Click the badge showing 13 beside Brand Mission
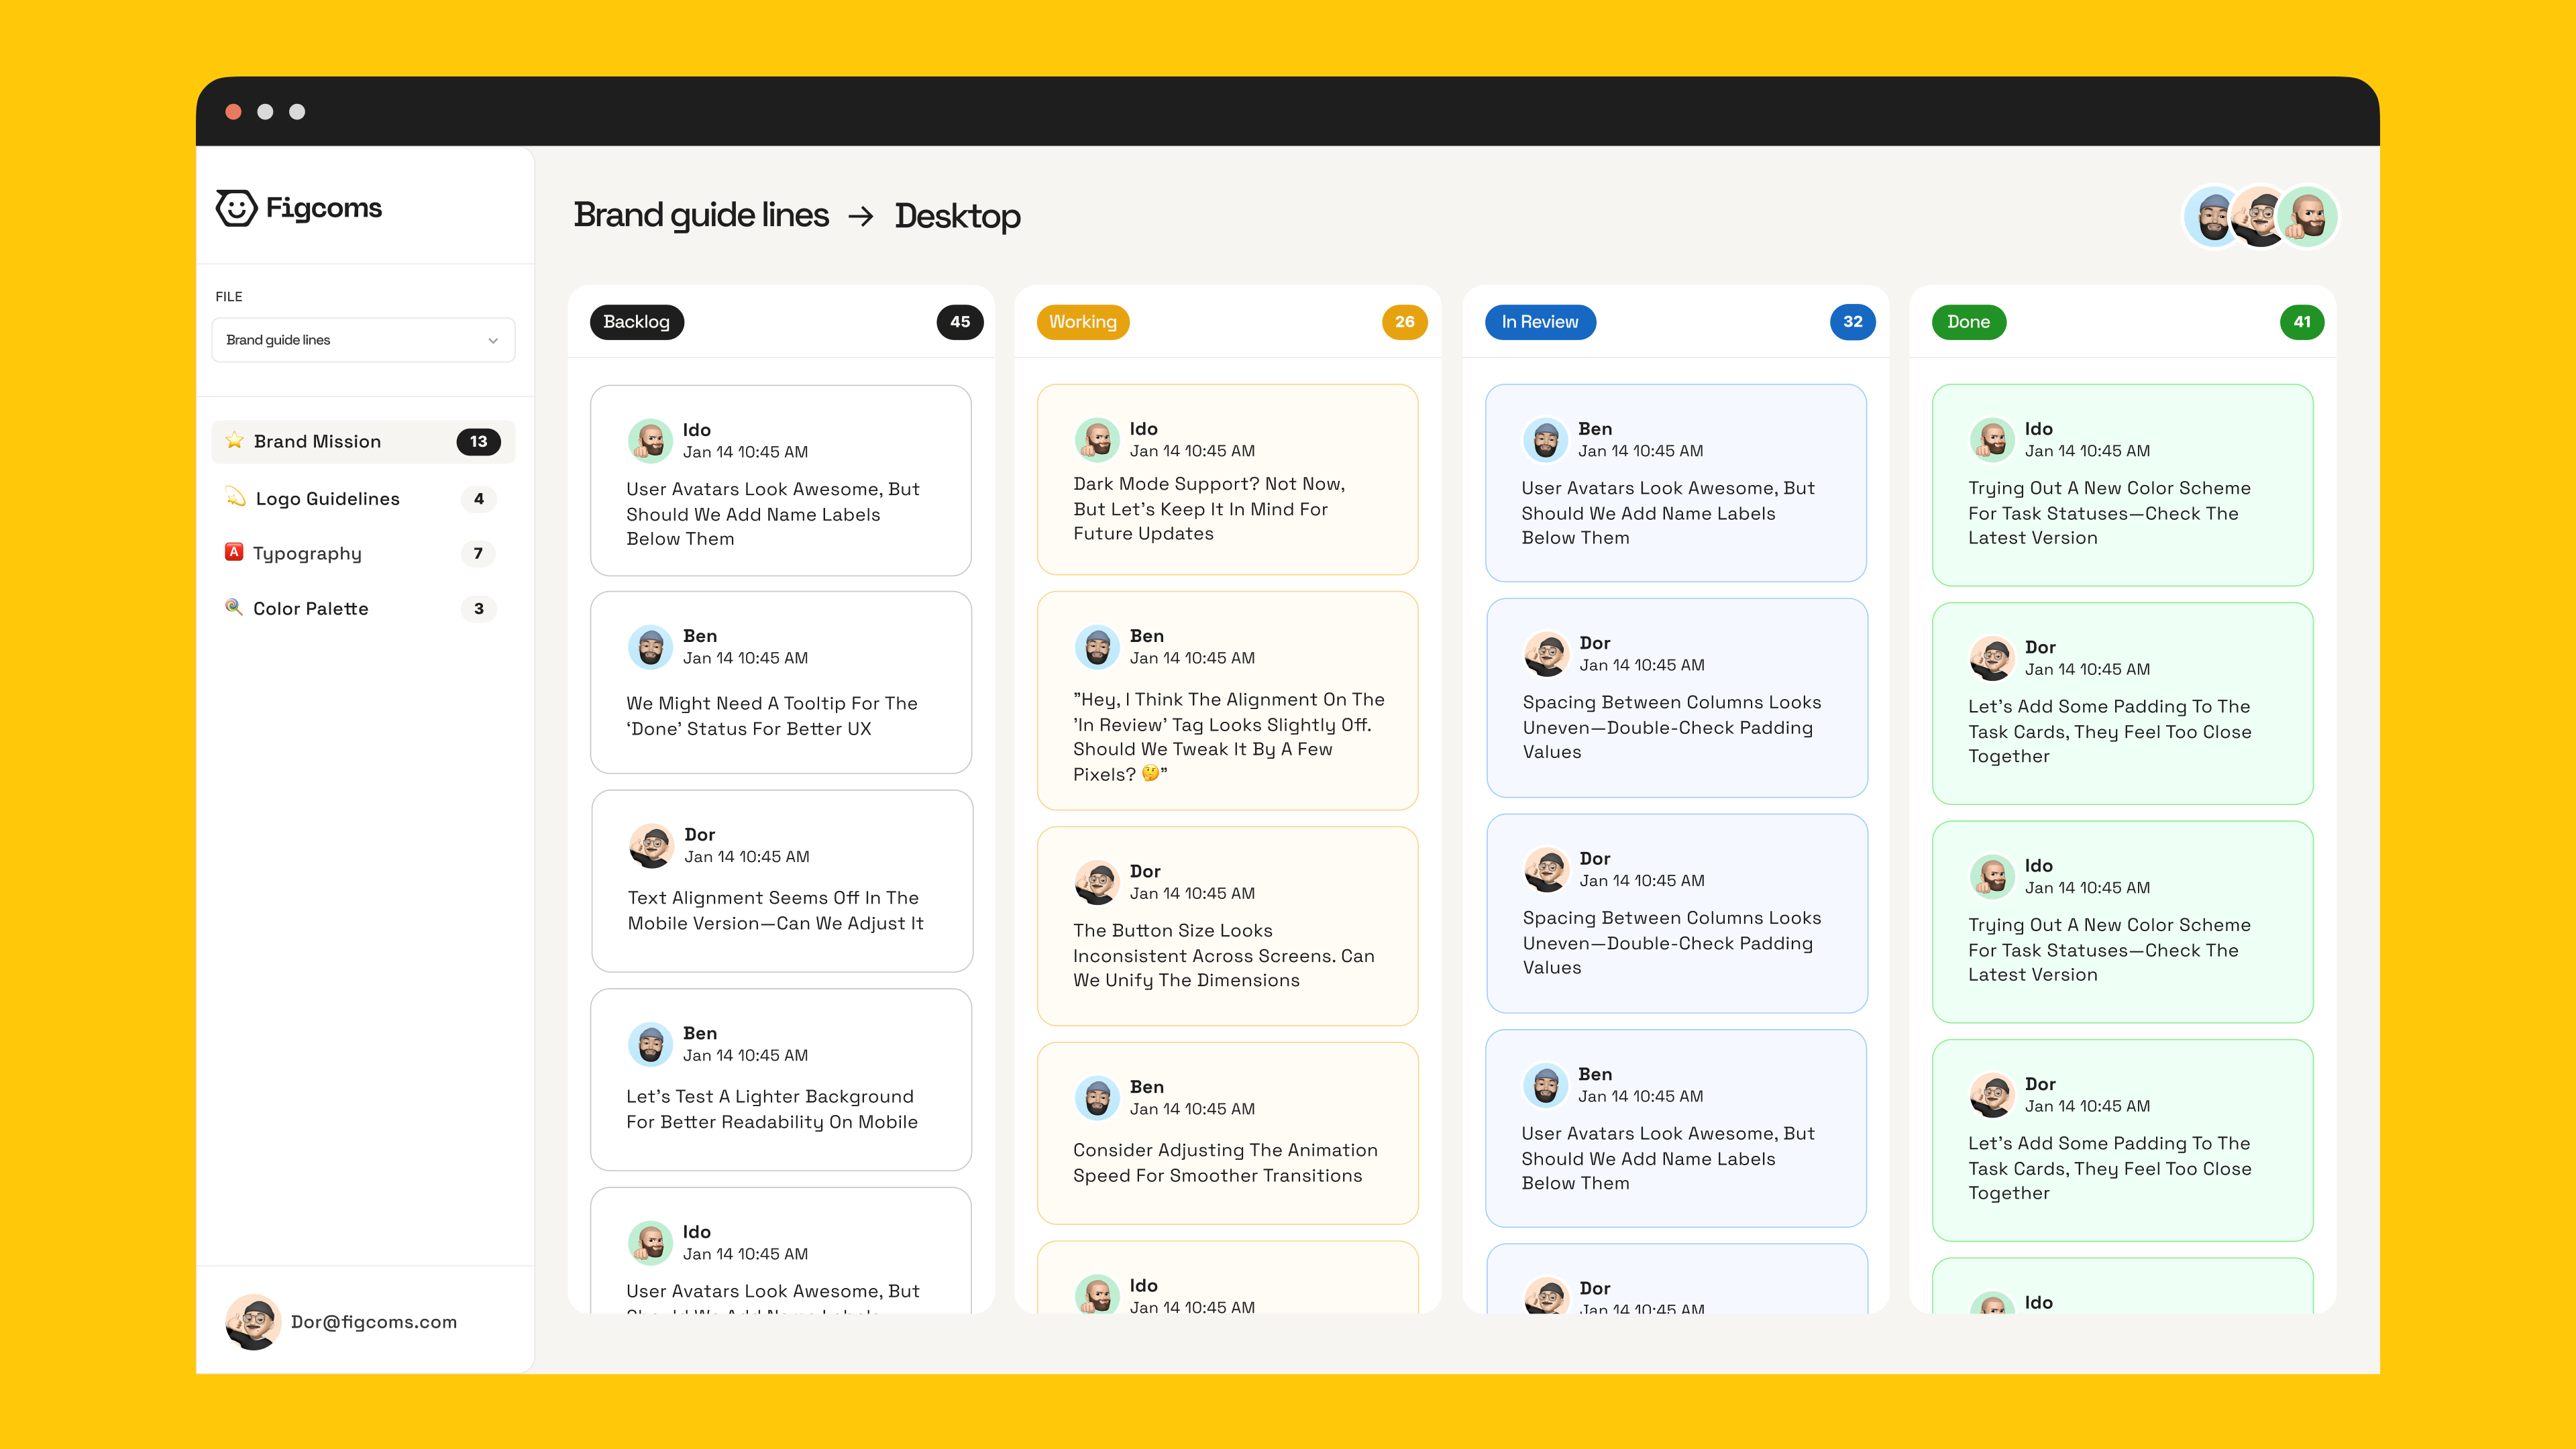2576x1449 pixels. click(x=479, y=440)
